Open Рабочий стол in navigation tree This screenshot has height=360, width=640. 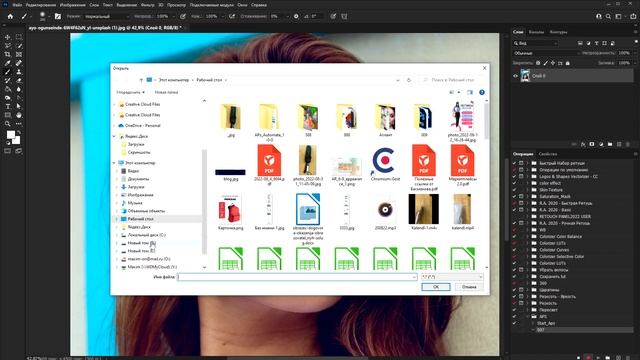140,219
